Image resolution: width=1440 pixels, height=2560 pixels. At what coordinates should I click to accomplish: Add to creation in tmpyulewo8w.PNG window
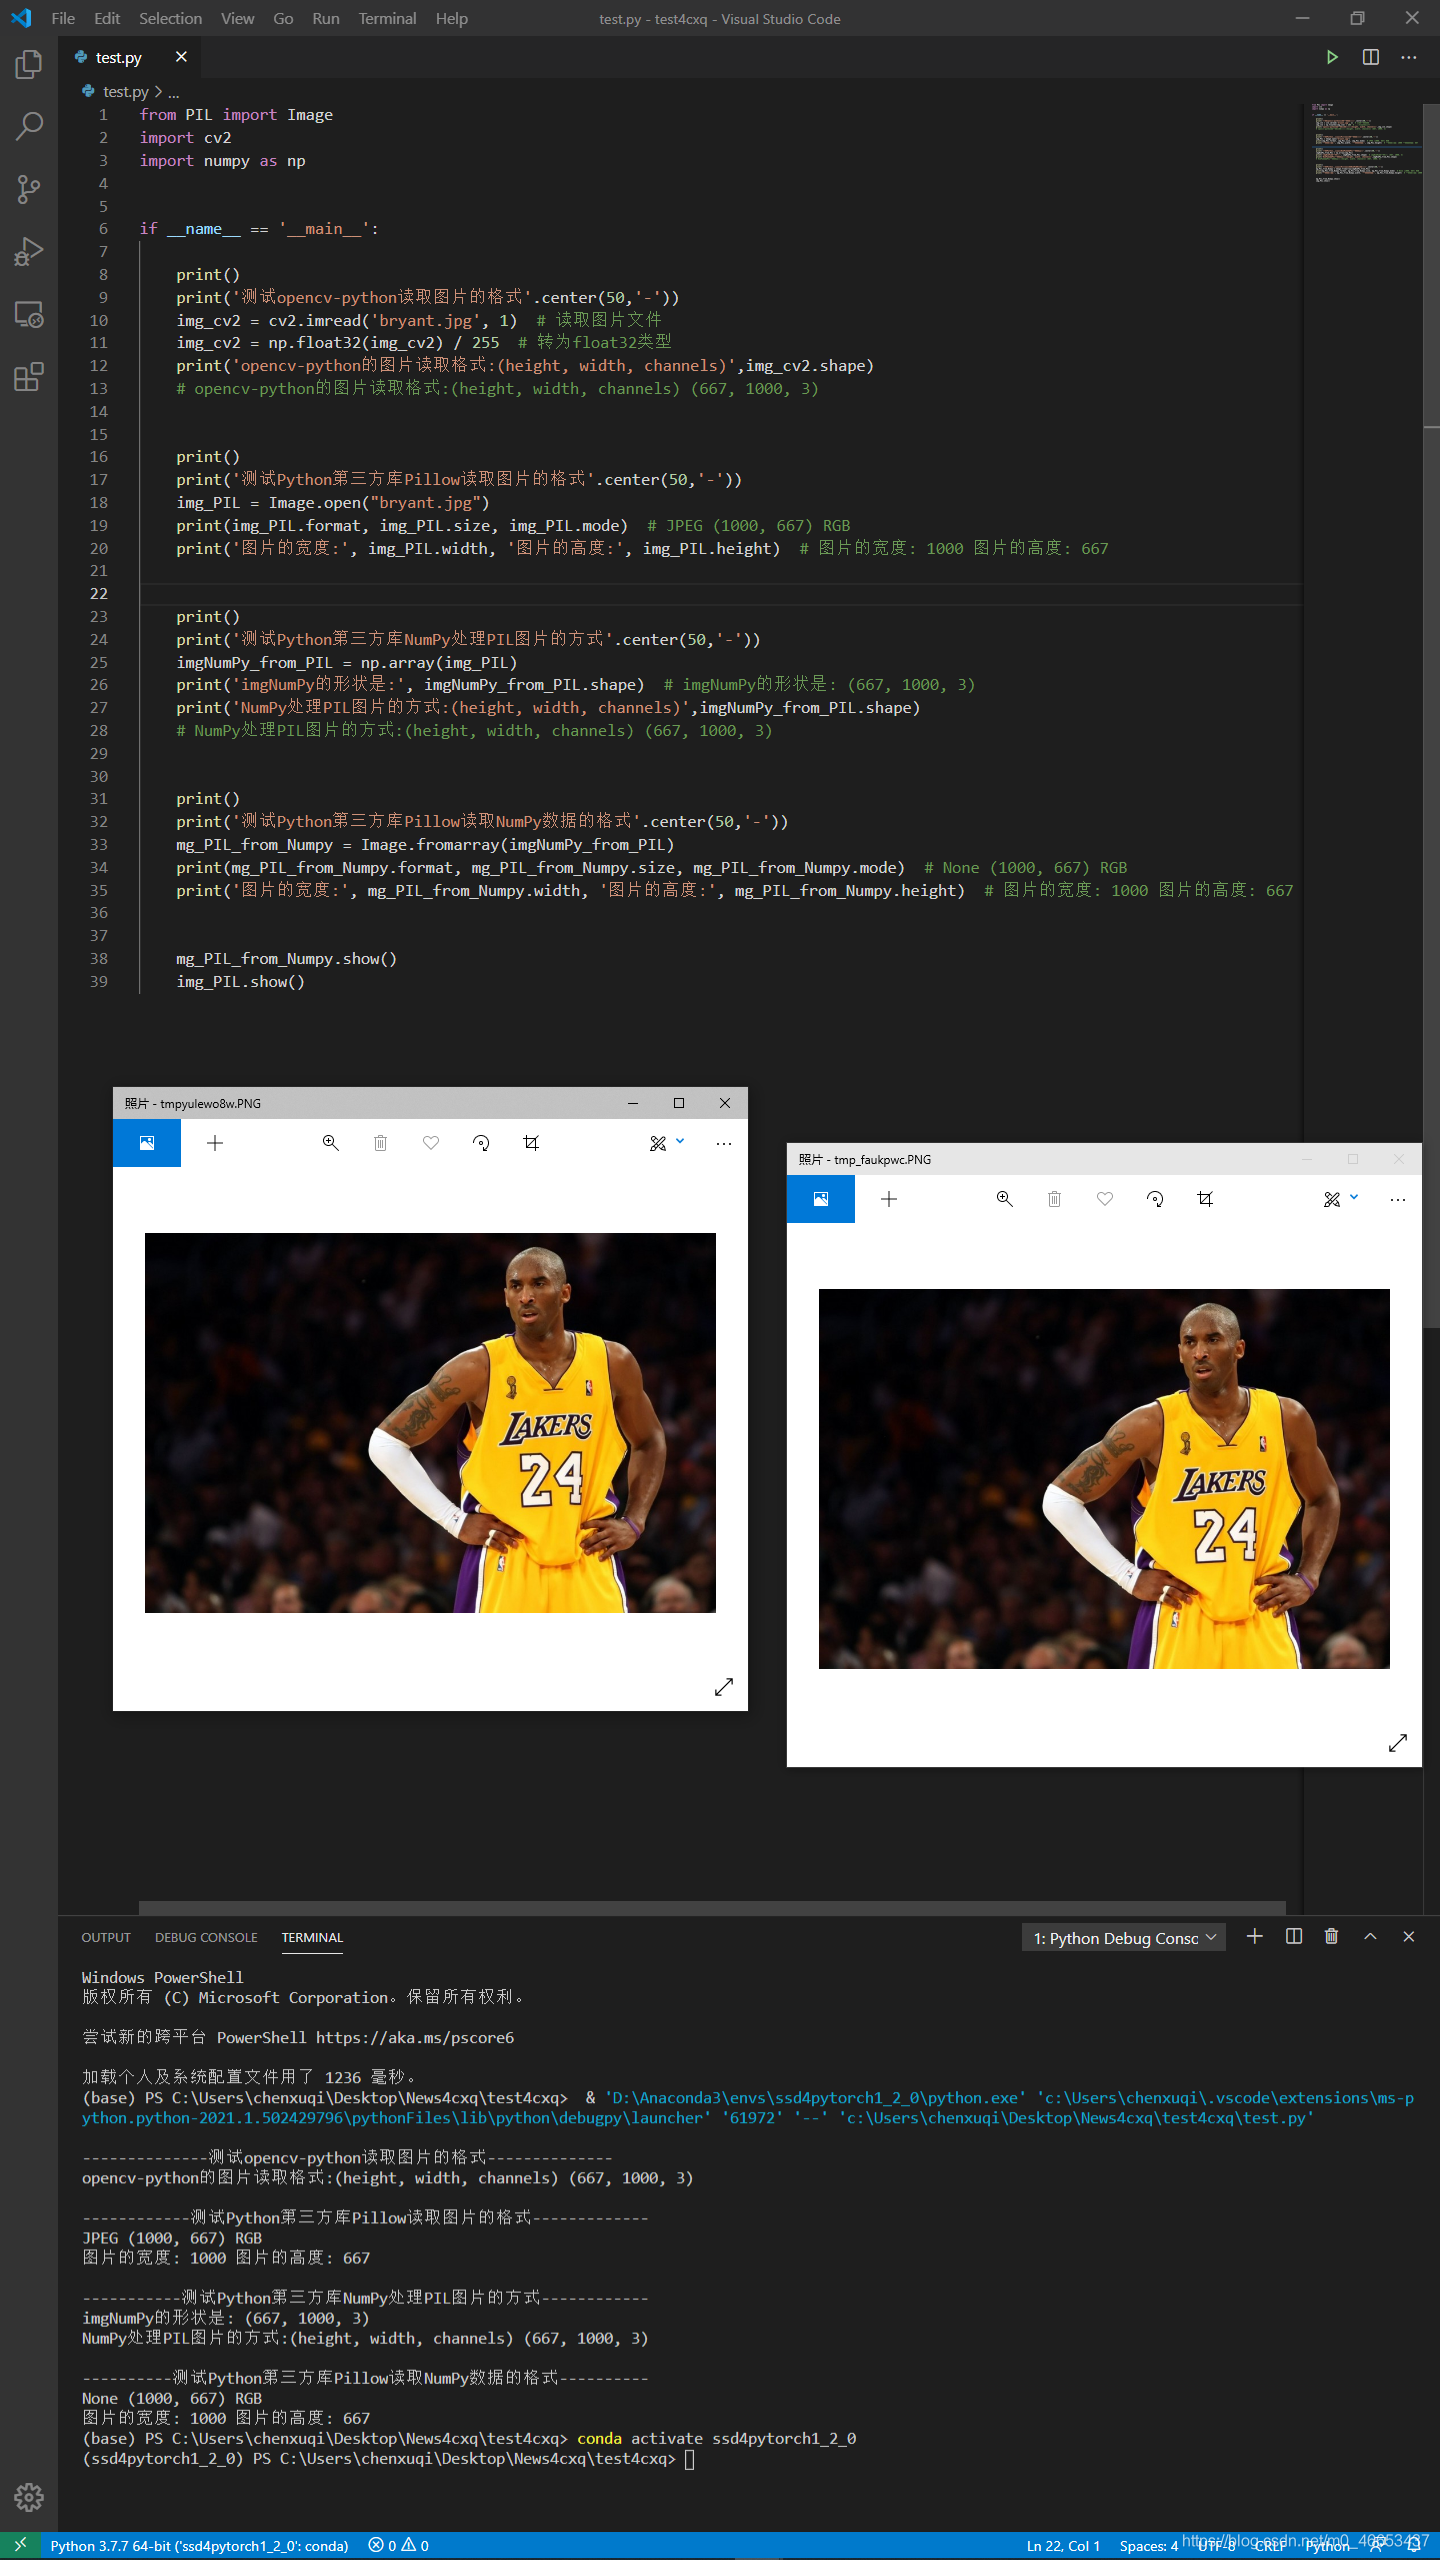click(x=215, y=1143)
